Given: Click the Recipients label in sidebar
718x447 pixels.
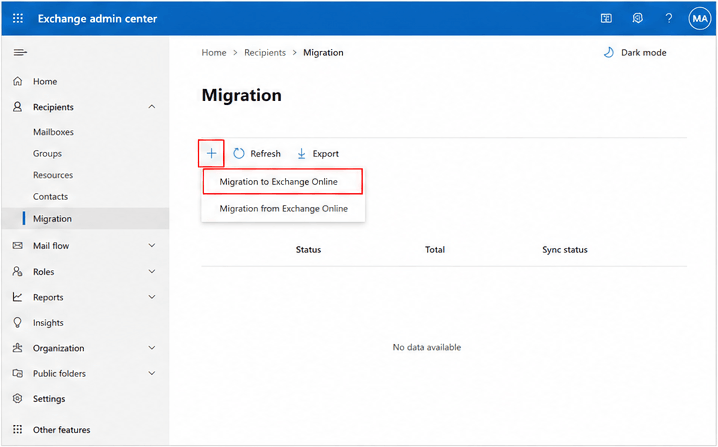Looking at the screenshot, I should coord(53,107).
